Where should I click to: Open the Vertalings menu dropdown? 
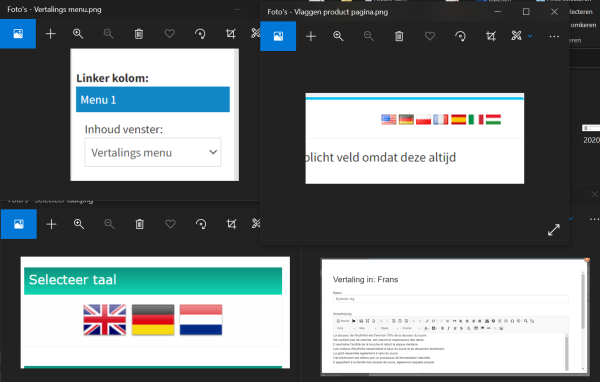(153, 152)
